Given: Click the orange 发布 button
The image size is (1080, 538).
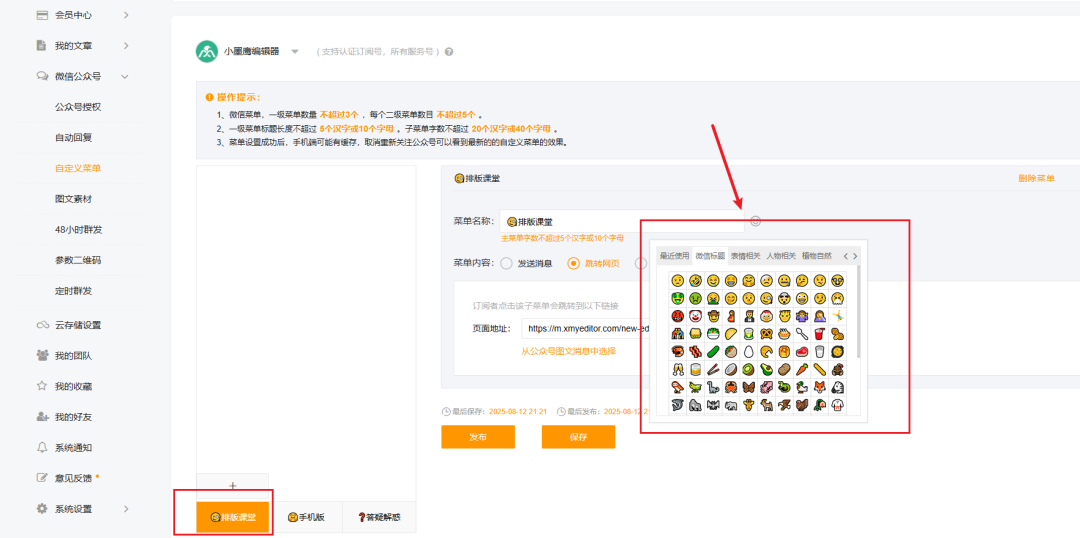Looking at the screenshot, I should pyautogui.click(x=478, y=437).
